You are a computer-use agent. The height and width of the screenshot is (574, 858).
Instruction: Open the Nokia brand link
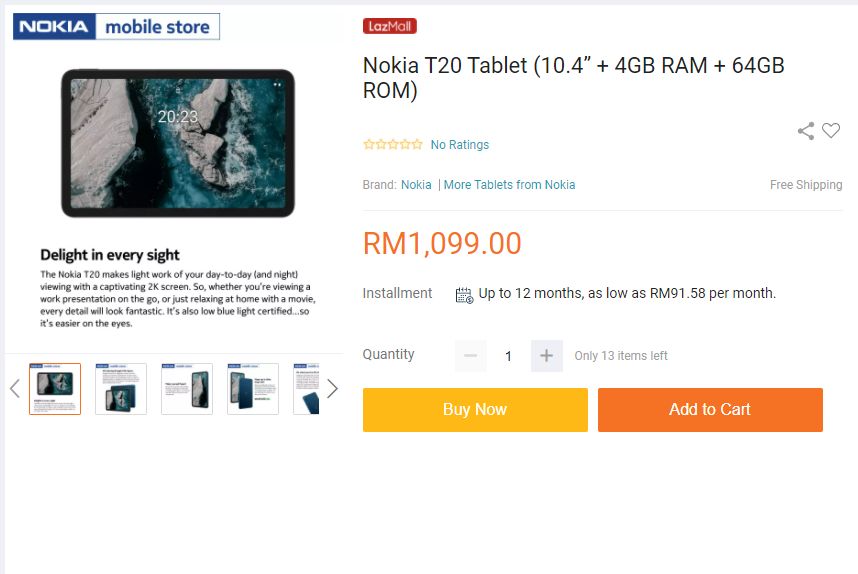click(x=416, y=185)
